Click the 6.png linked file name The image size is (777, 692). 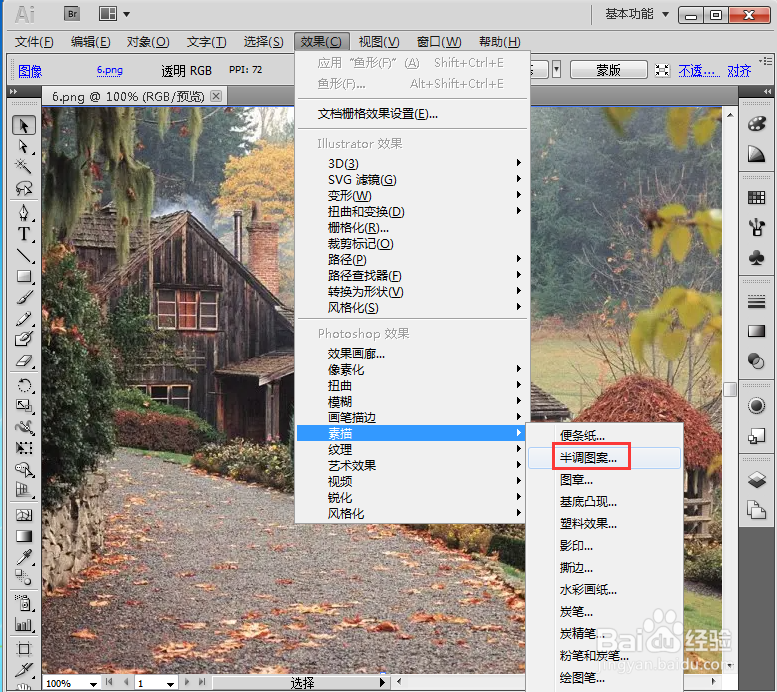click(110, 70)
